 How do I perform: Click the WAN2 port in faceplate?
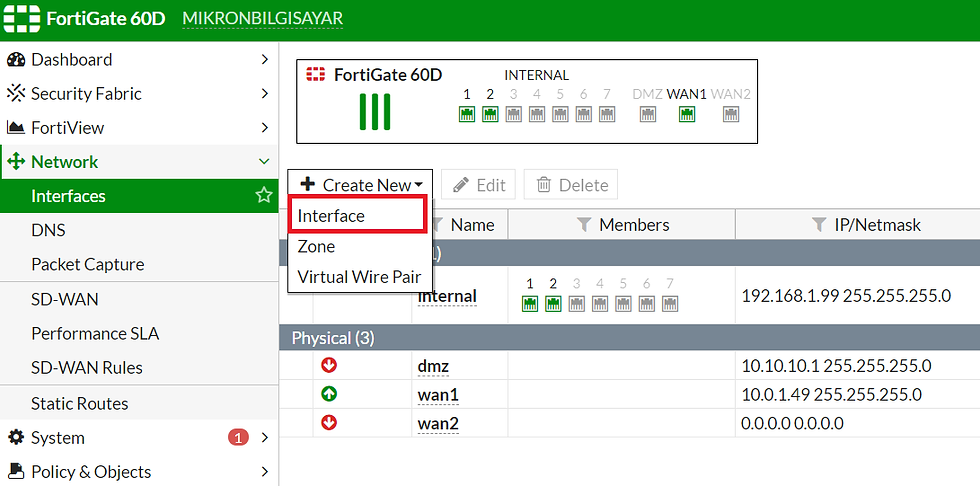[x=731, y=114]
